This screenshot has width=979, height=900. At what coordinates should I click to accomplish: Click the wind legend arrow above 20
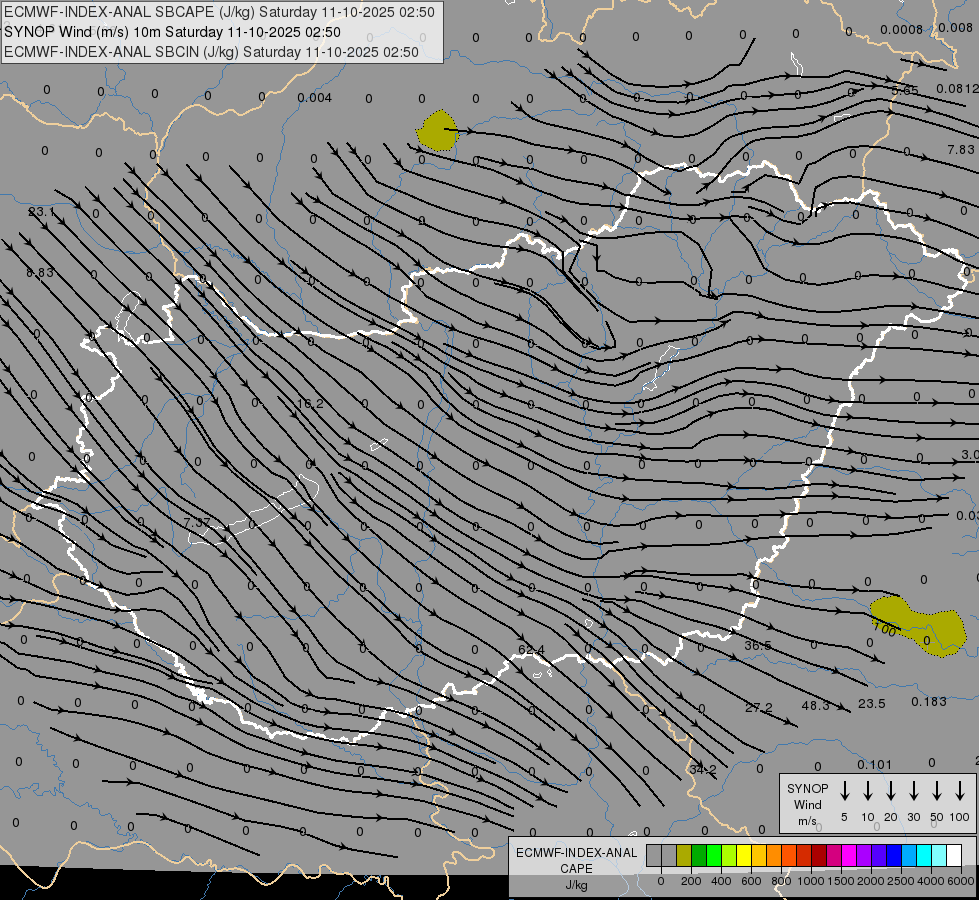tap(891, 791)
